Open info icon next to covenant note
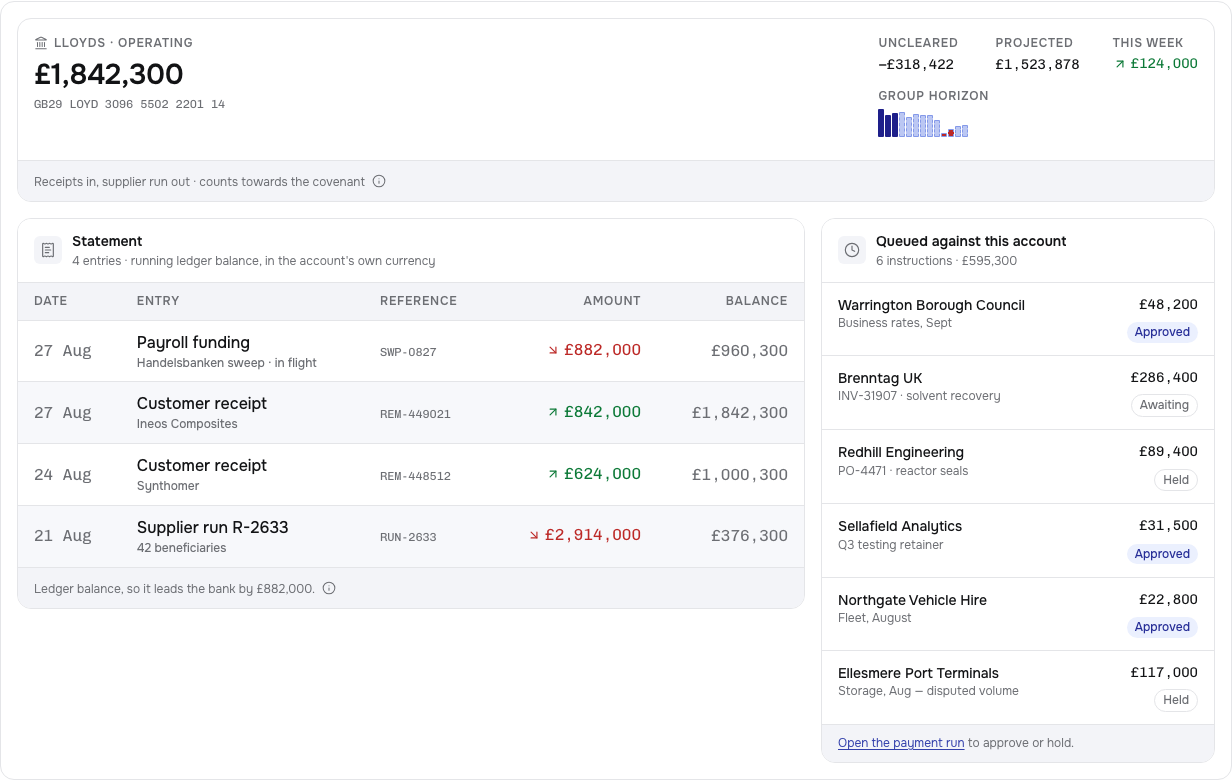 pyautogui.click(x=379, y=182)
